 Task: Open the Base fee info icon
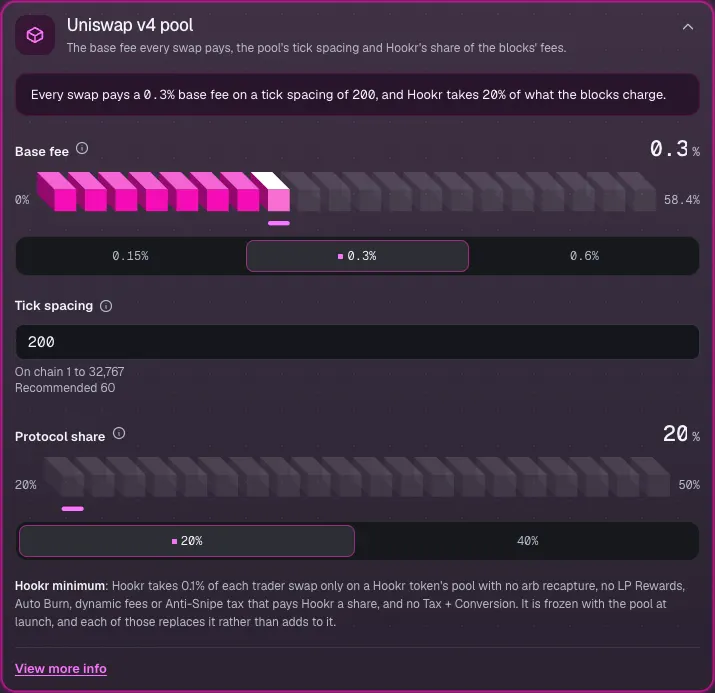click(82, 149)
